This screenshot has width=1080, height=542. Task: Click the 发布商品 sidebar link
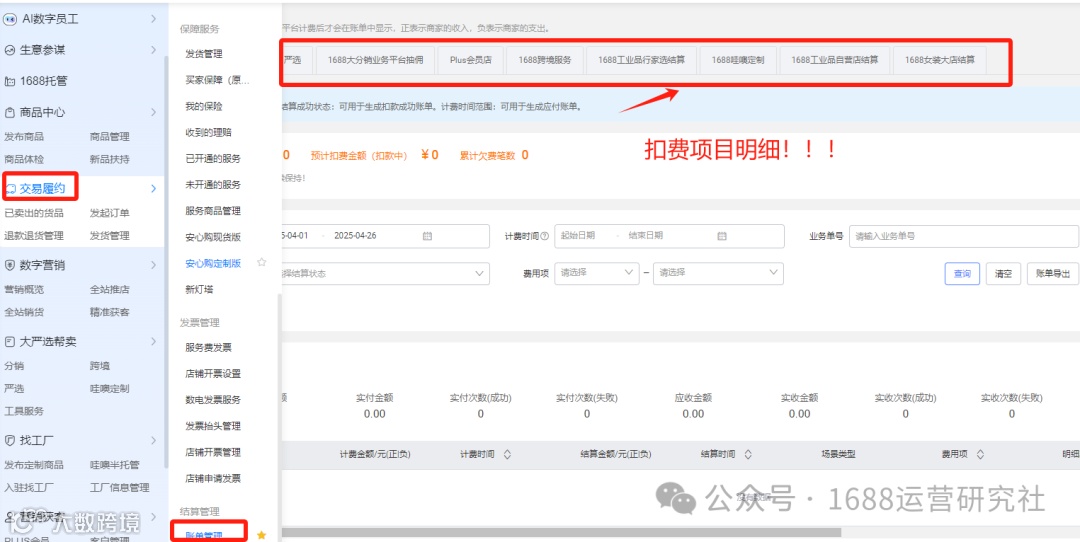pos(23,136)
